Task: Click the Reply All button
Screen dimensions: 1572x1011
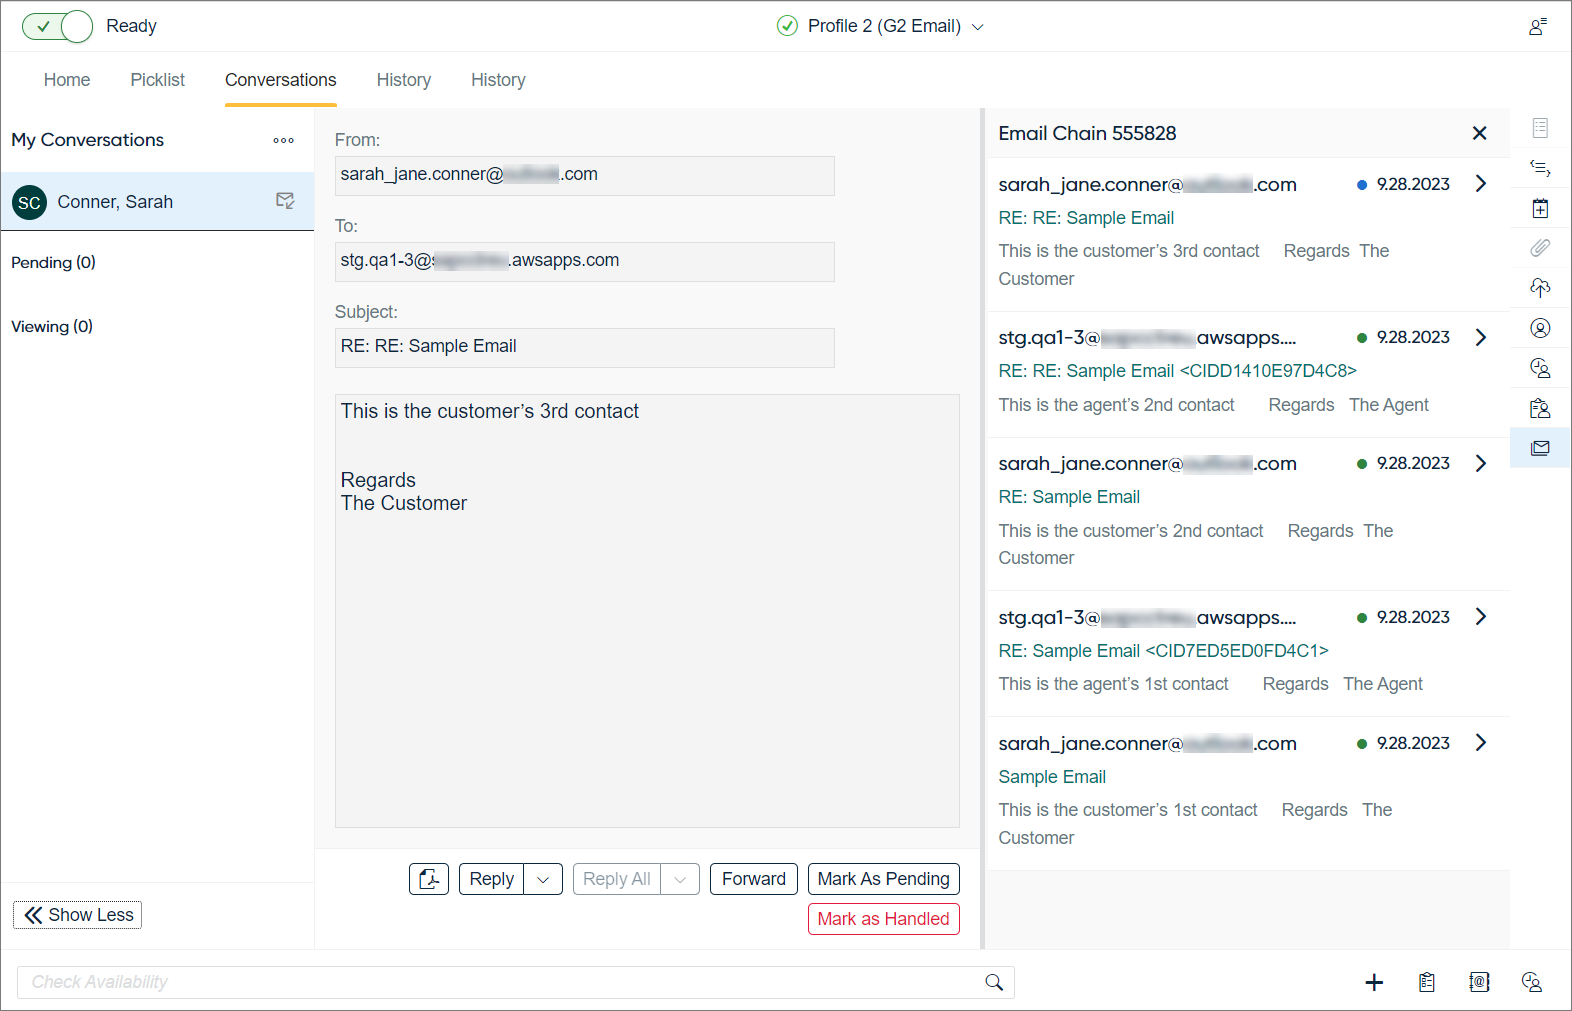Action: click(617, 879)
